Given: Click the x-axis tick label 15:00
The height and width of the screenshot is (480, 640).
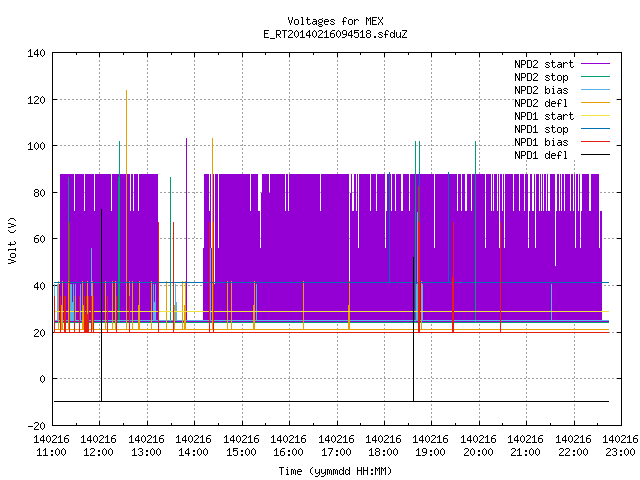Looking at the screenshot, I should [x=241, y=452].
